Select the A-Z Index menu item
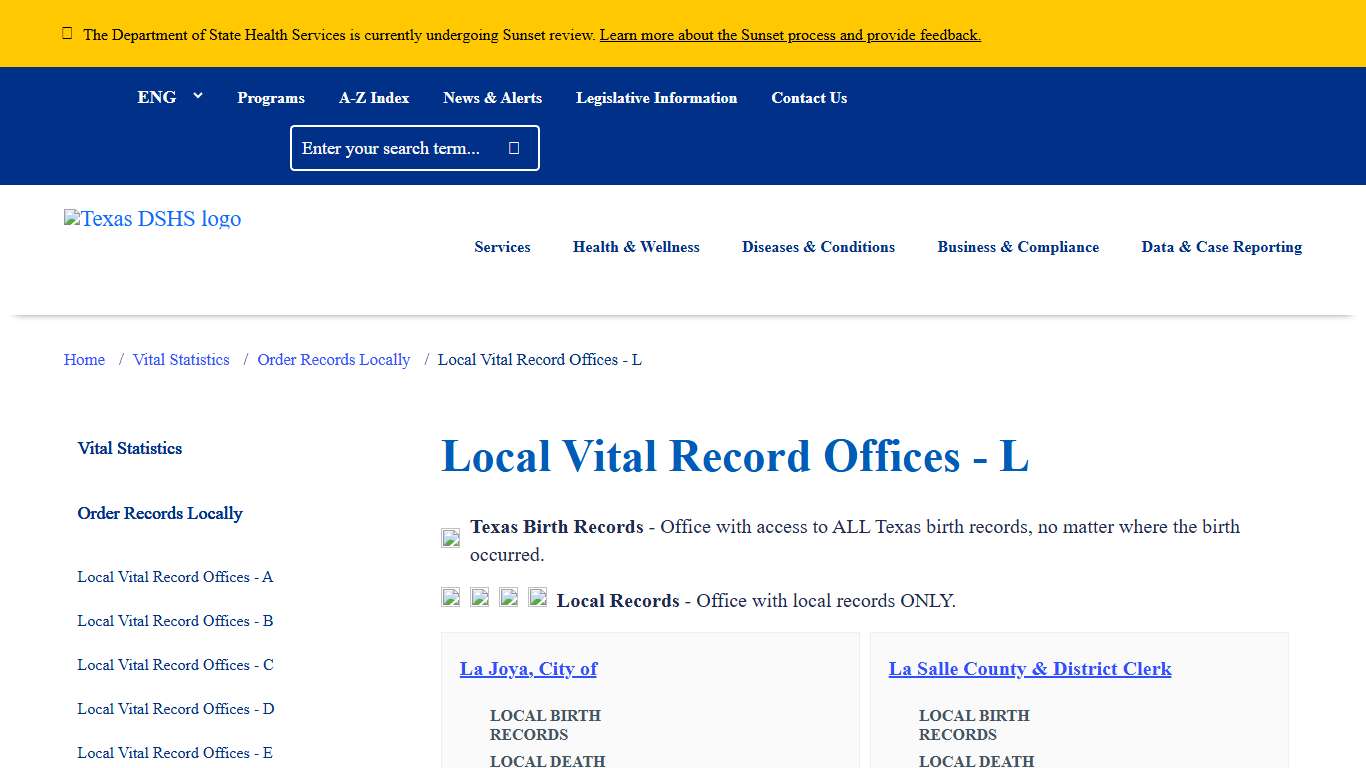 [374, 97]
